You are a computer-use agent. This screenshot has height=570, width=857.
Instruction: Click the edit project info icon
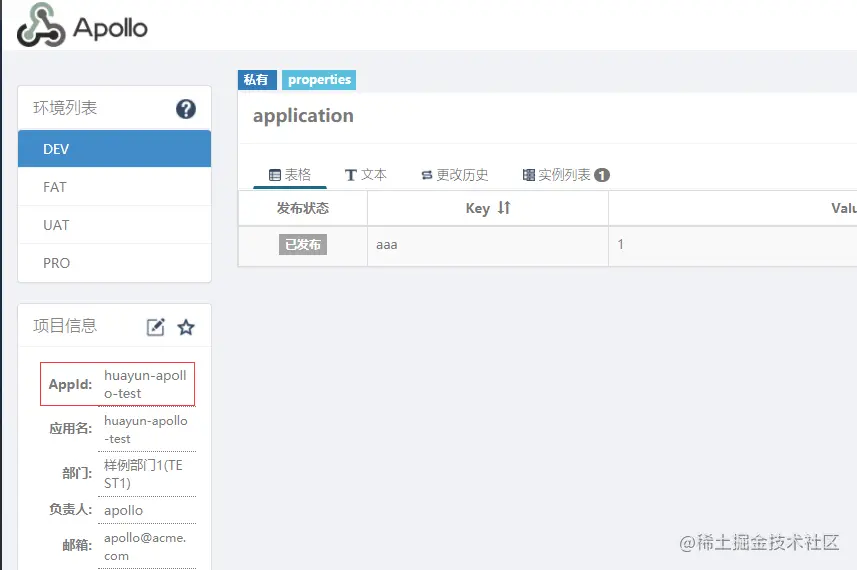pos(155,327)
